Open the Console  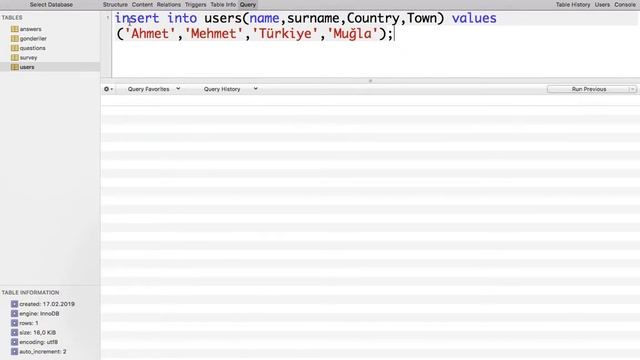point(625,4)
